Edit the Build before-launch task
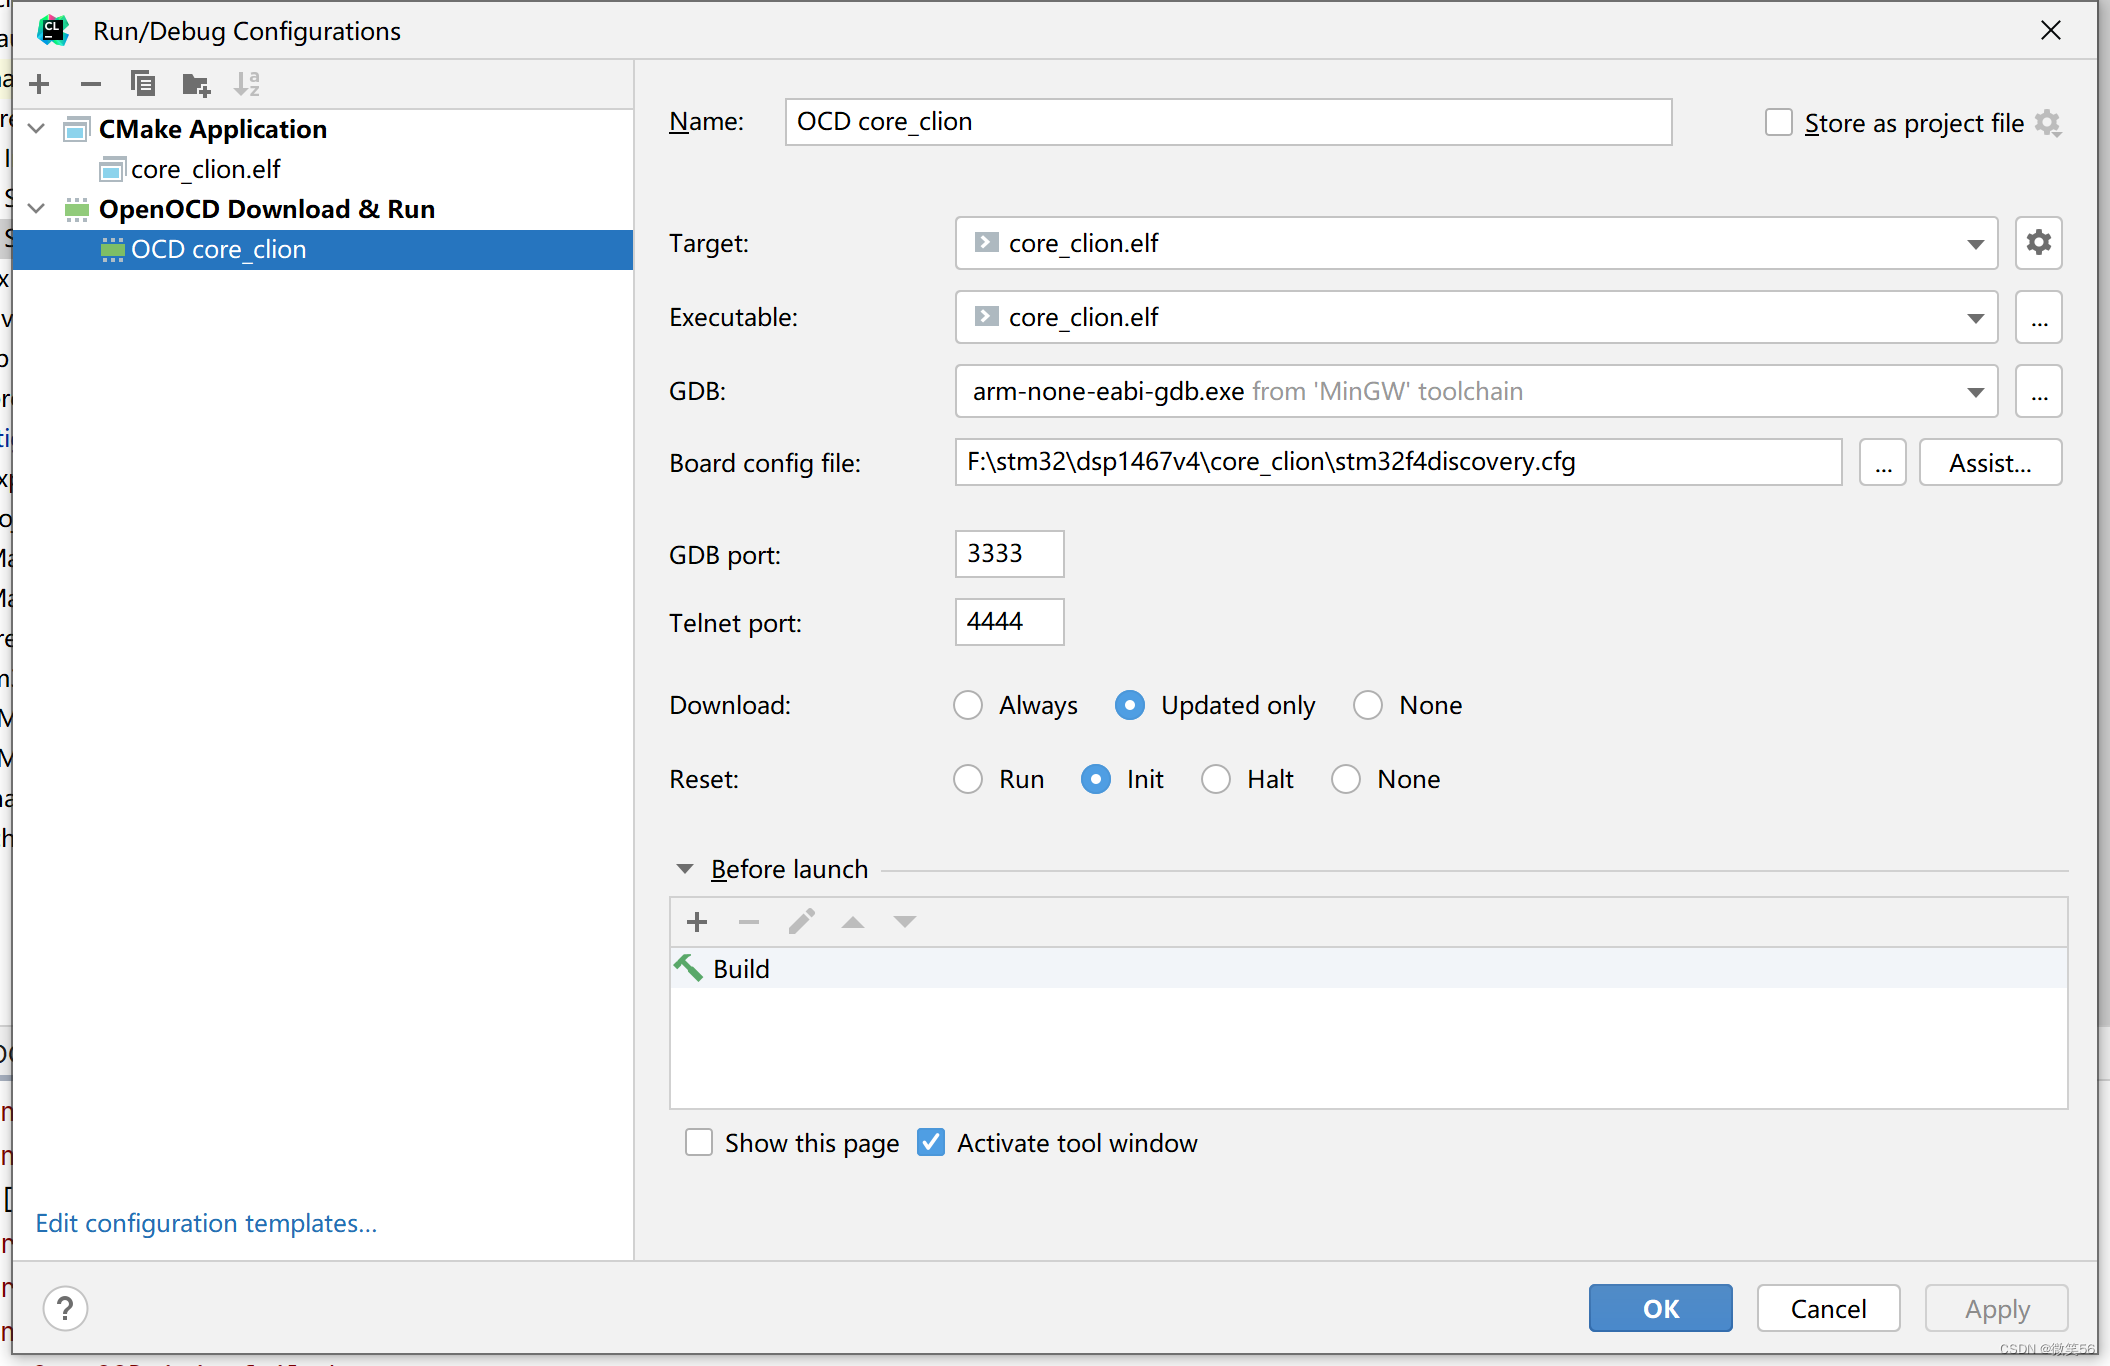The height and width of the screenshot is (1366, 2110). pos(801,921)
